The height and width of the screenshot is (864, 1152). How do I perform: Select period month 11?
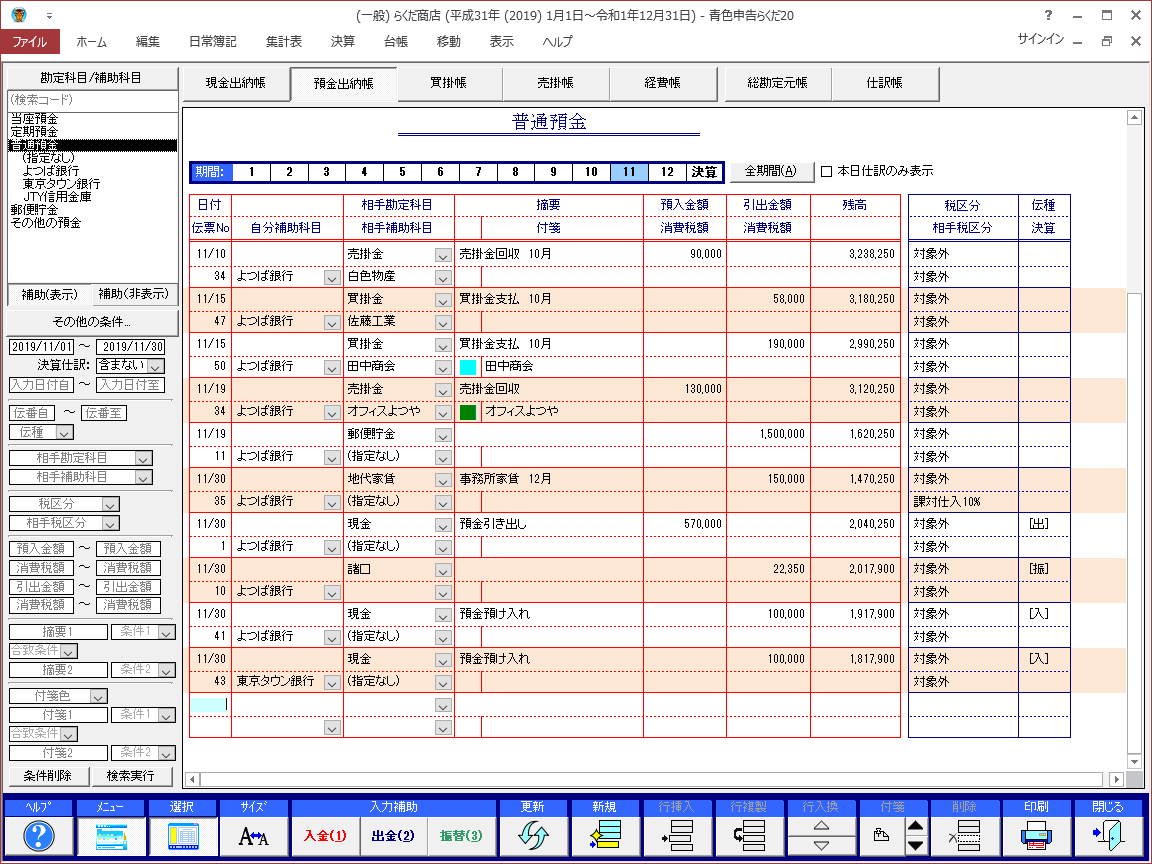pyautogui.click(x=629, y=172)
